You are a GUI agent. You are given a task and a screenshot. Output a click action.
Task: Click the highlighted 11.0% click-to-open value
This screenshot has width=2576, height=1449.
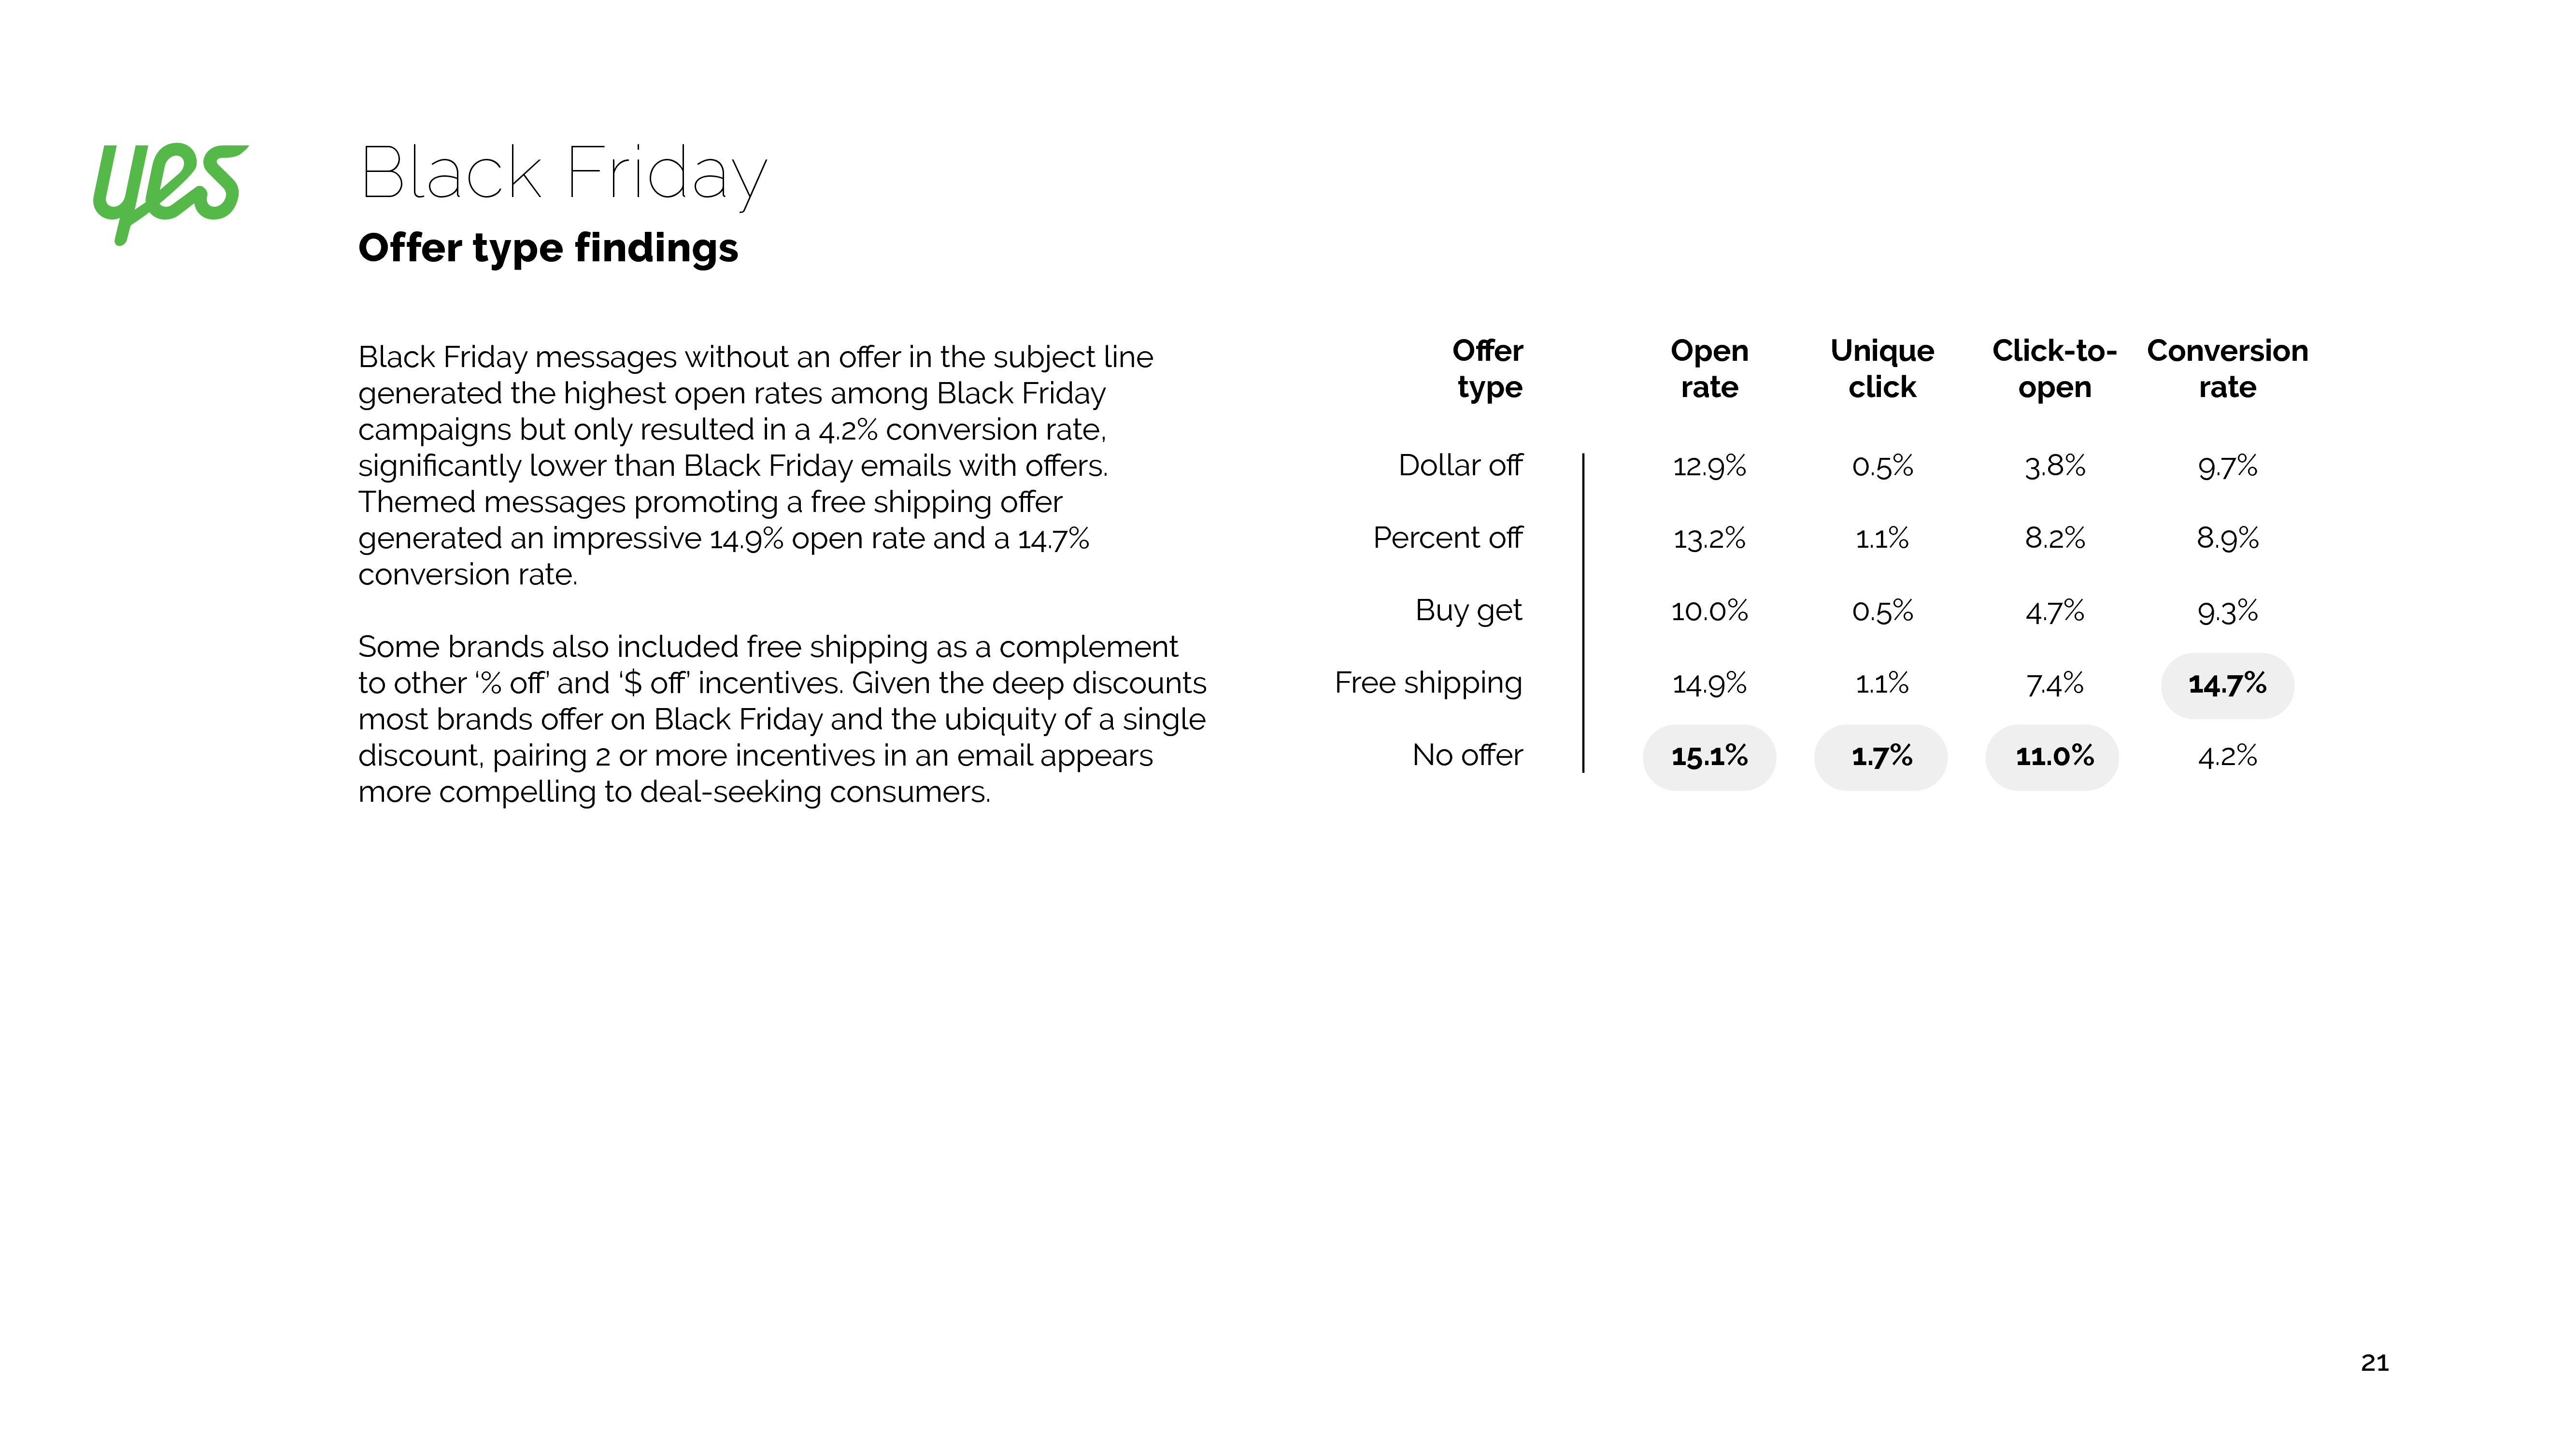(2054, 757)
